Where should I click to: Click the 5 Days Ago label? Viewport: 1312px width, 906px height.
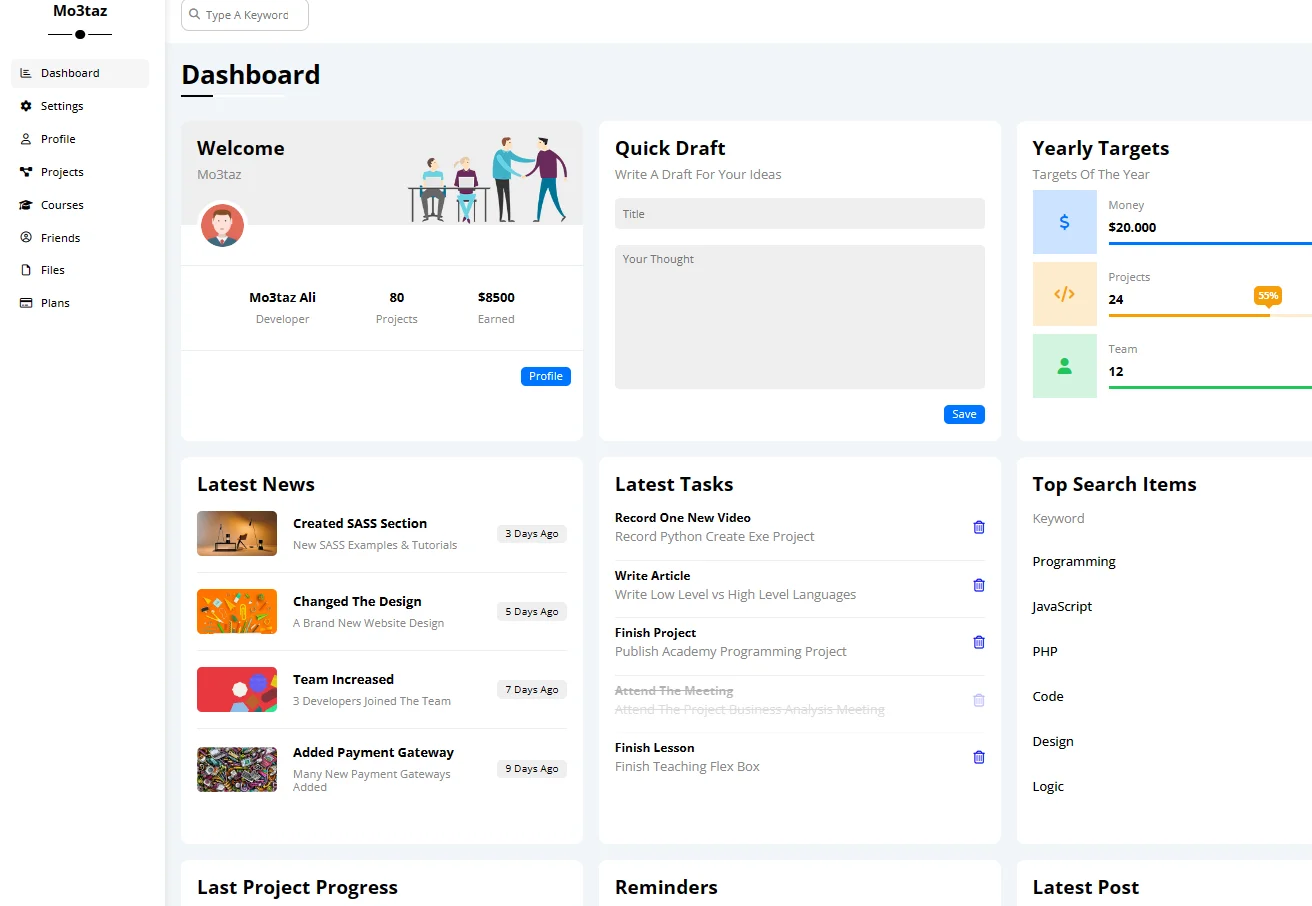click(532, 612)
